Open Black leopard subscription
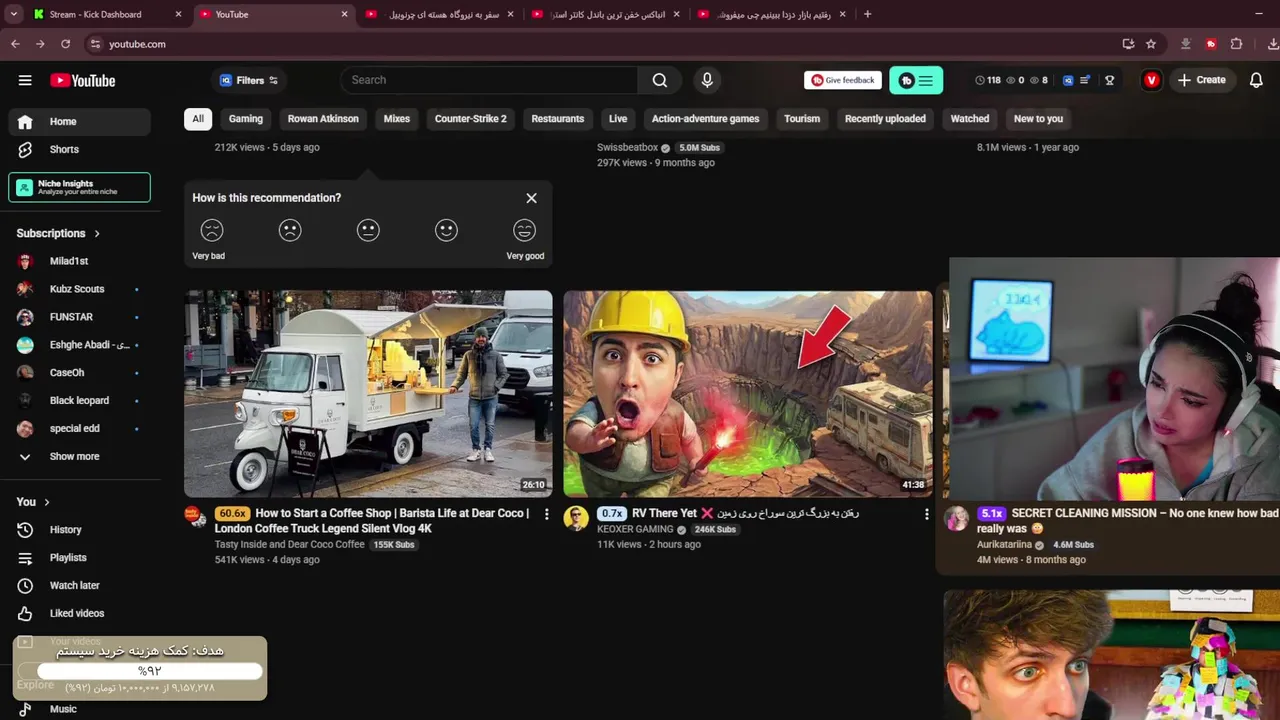This screenshot has height=720, width=1280. point(80,400)
